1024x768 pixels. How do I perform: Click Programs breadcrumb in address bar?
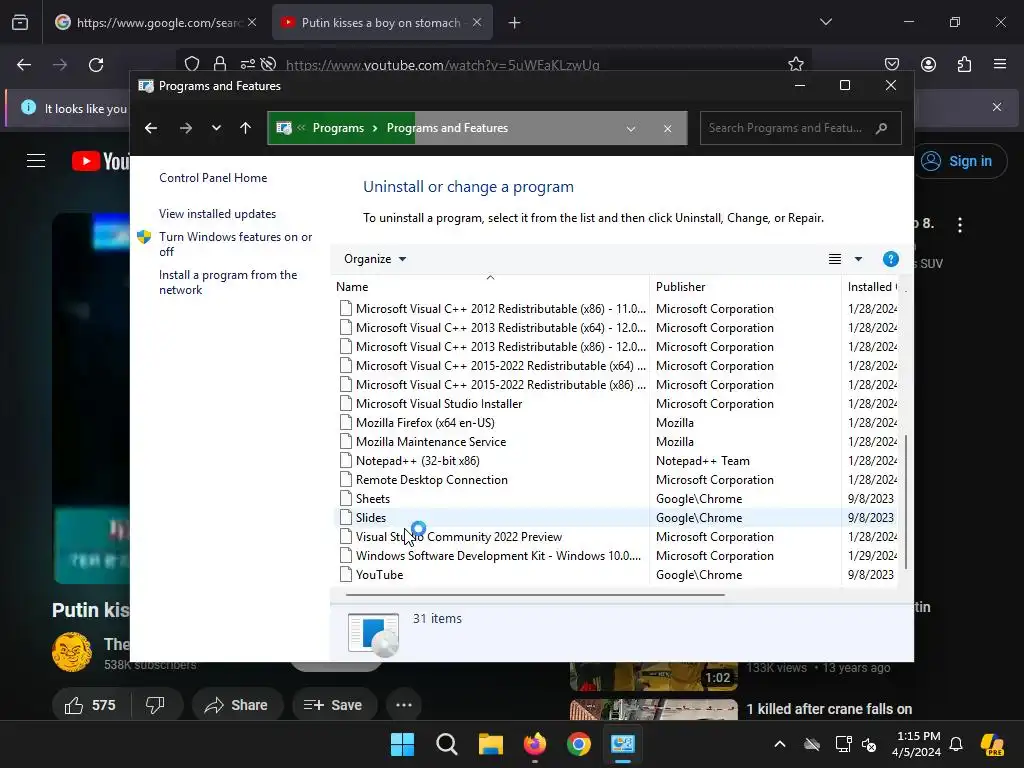tap(338, 128)
